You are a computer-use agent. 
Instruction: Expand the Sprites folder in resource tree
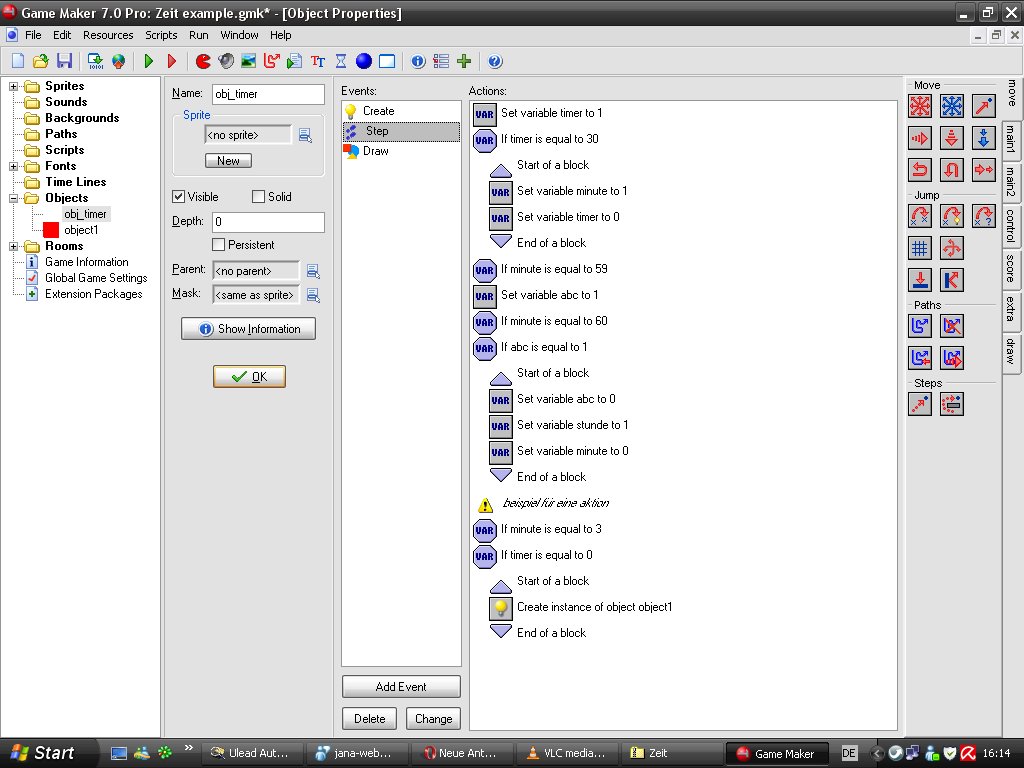coord(13,86)
